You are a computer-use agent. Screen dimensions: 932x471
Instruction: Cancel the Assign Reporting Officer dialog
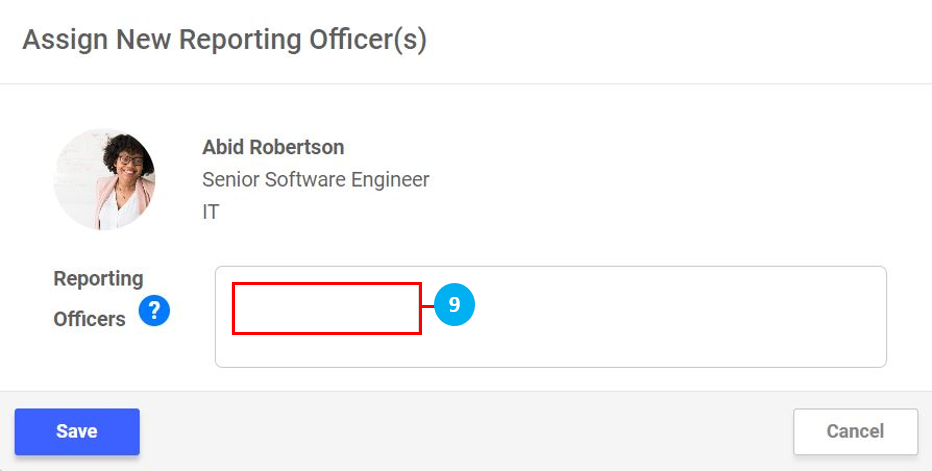point(855,431)
